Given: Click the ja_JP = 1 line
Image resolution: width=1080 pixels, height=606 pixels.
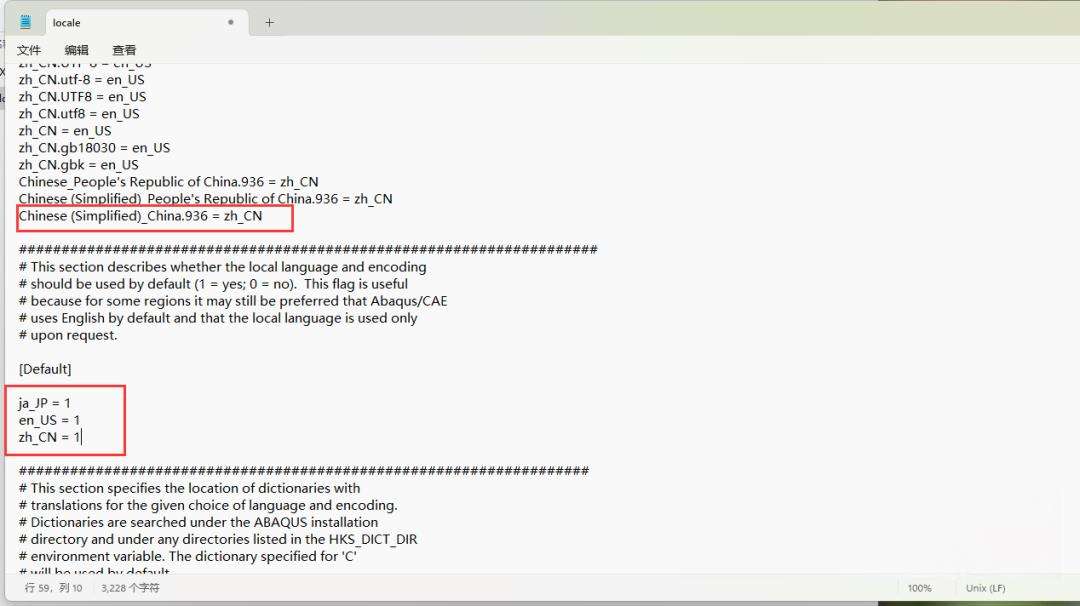Looking at the screenshot, I should [44, 404].
